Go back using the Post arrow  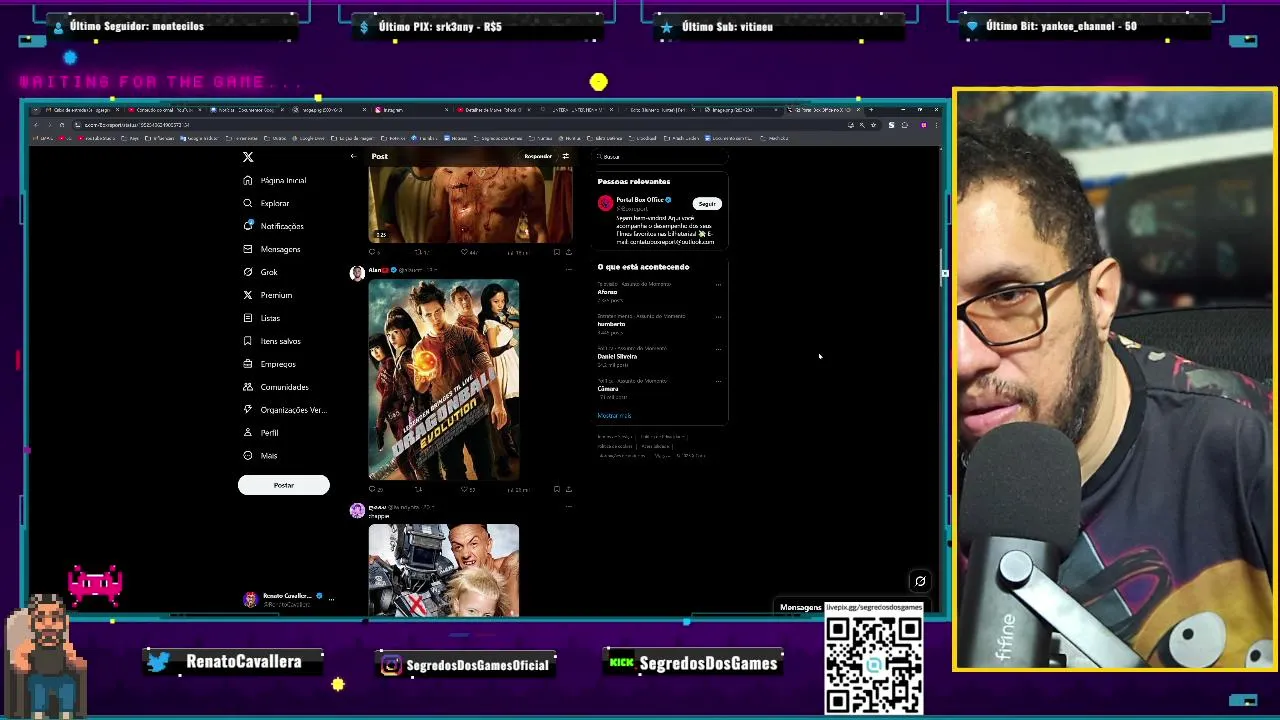353,156
